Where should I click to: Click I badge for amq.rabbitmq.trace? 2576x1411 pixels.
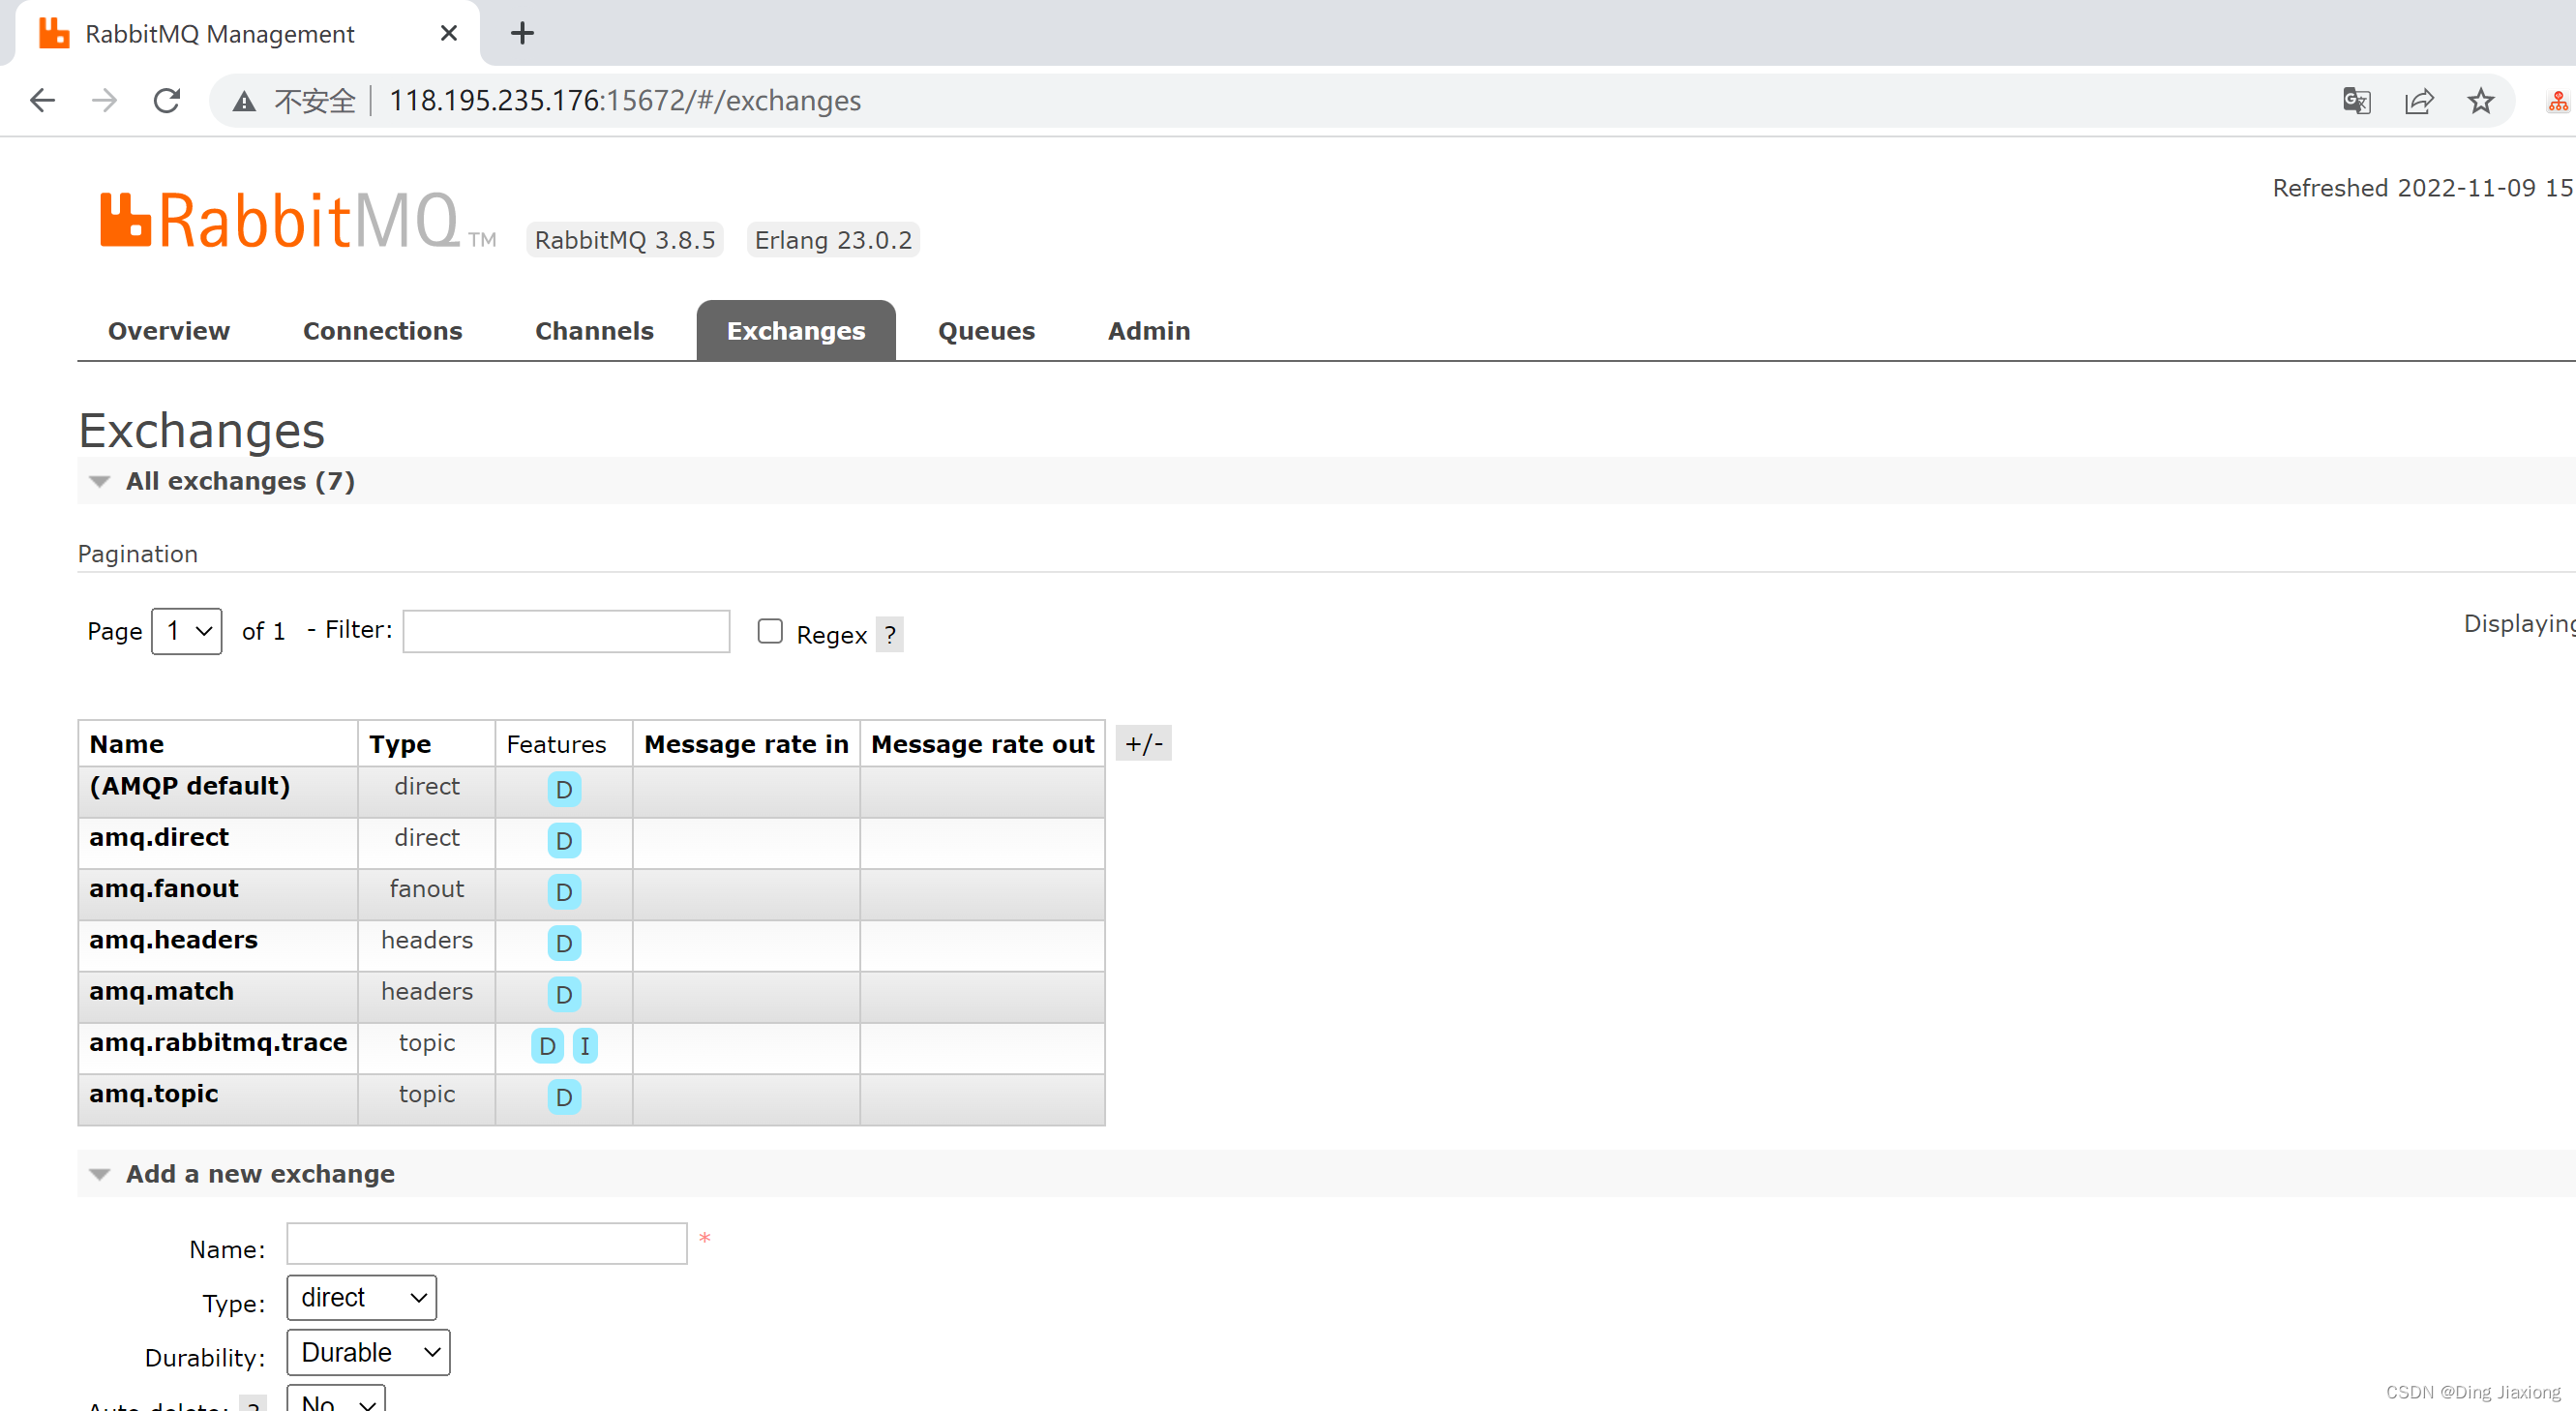pos(585,1045)
